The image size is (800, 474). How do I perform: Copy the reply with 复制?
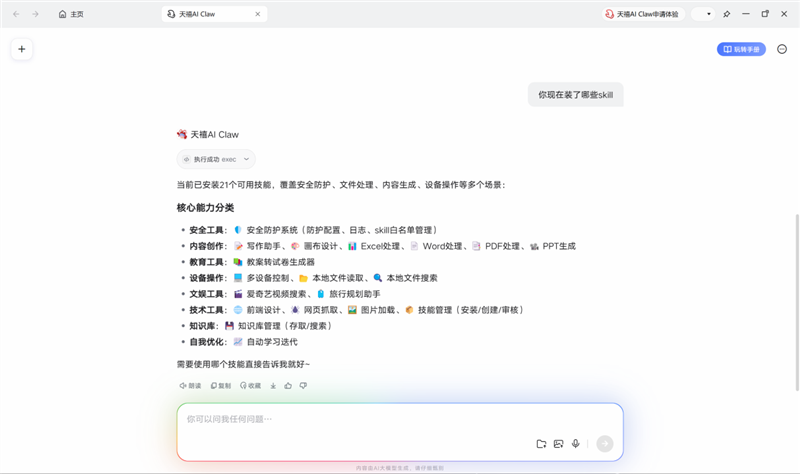[220, 386]
